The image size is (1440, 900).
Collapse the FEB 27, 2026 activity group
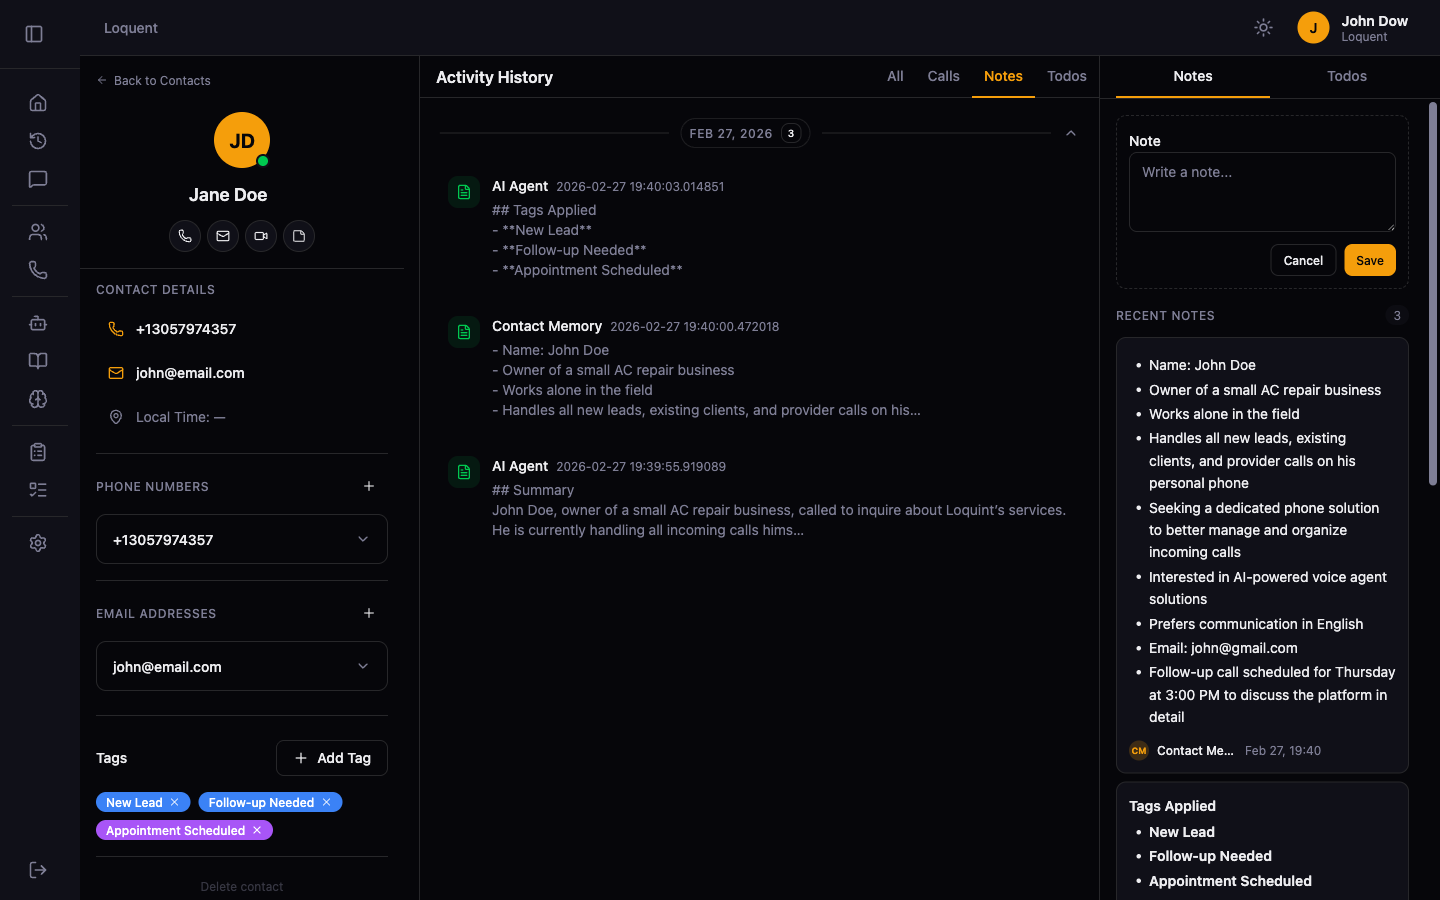(x=1071, y=132)
